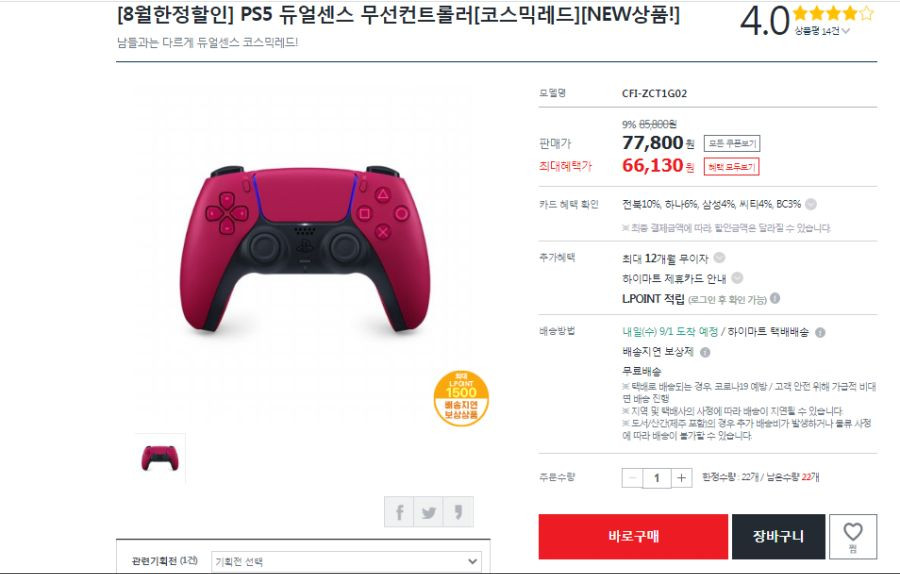
Task: Open info icon beside 배송지연 보상제
Action: (705, 352)
